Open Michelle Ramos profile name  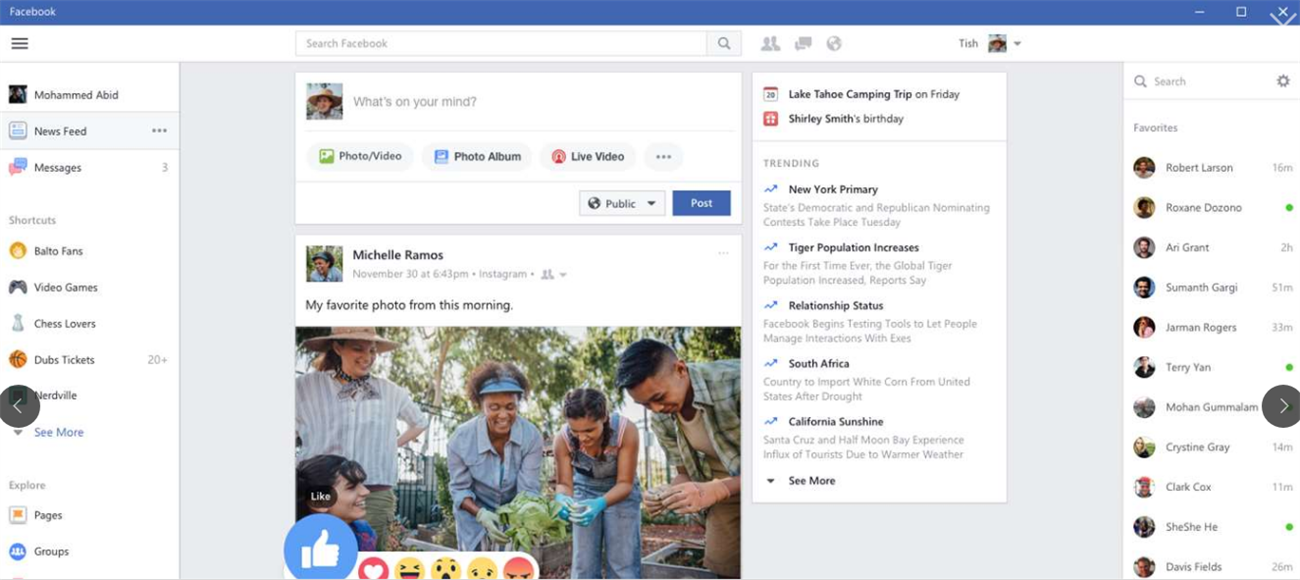pos(398,255)
